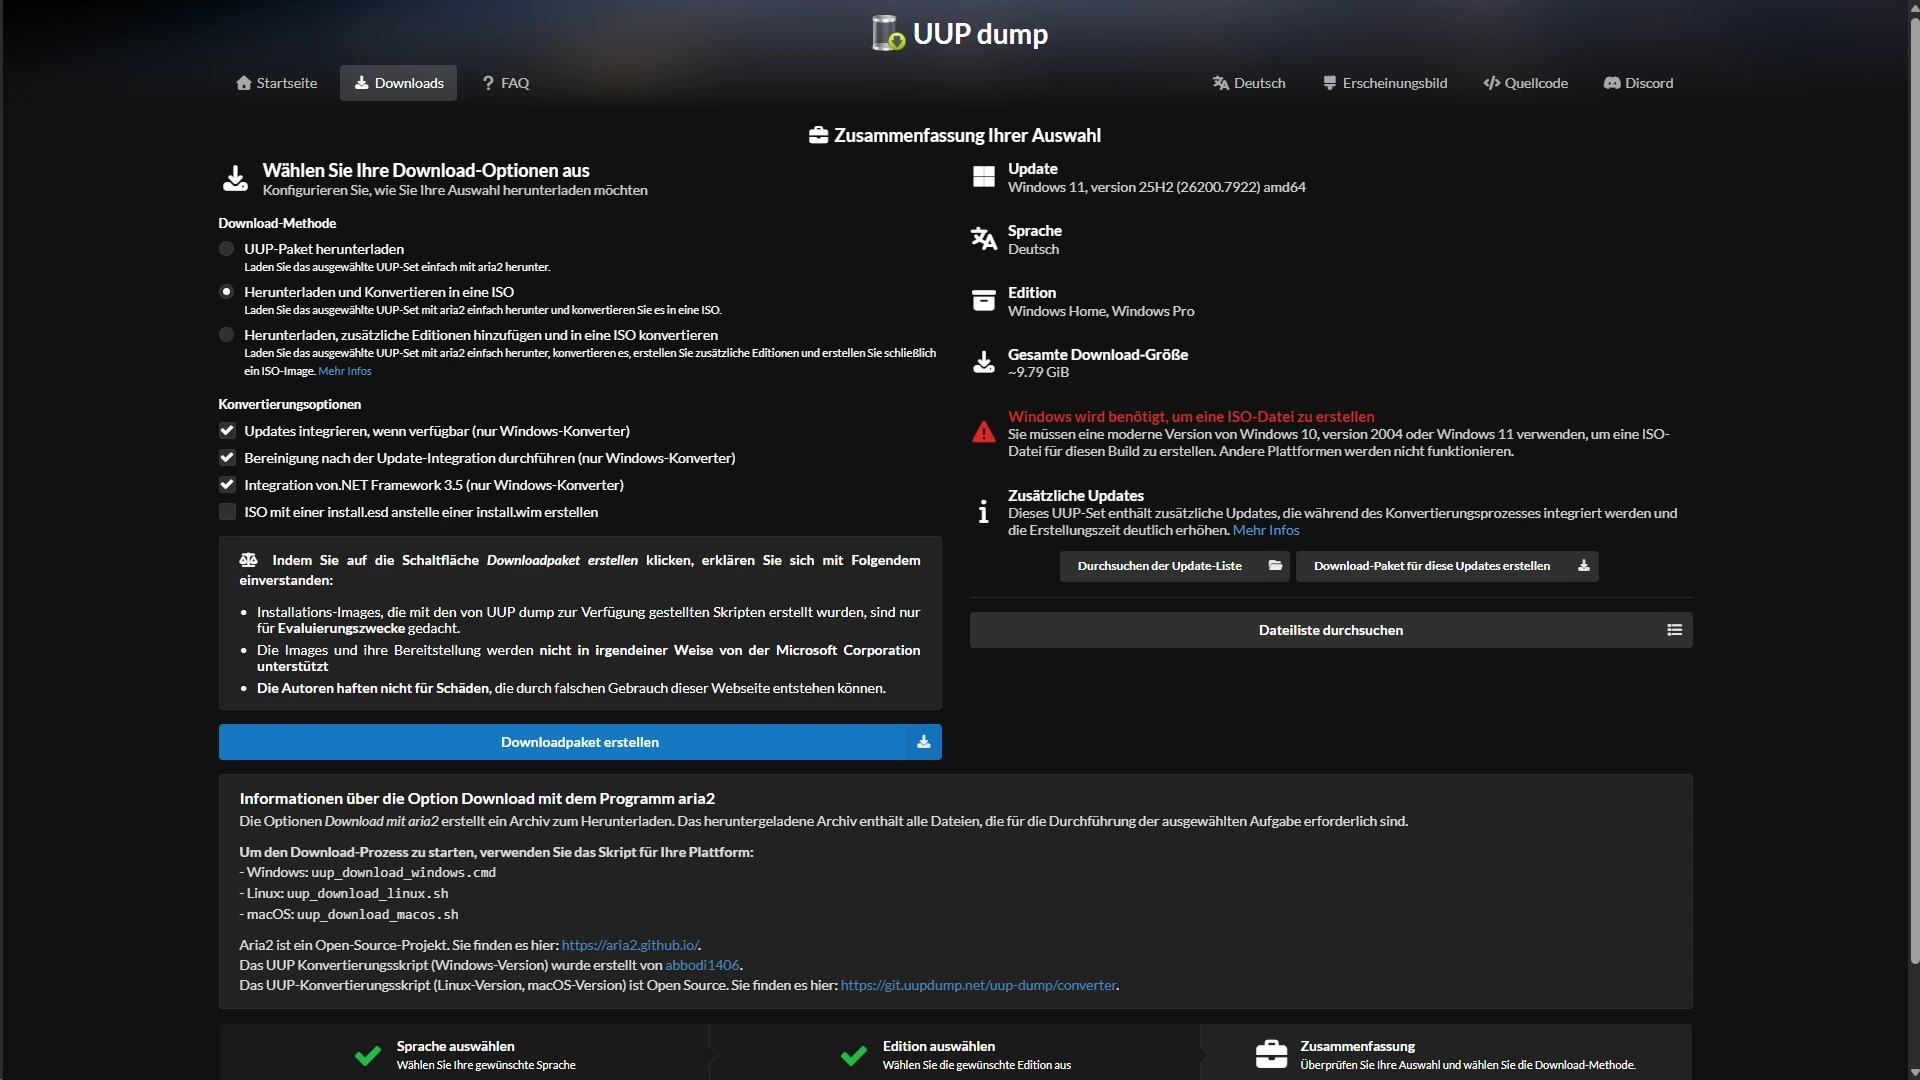
Task: Click the code brackets icon beside Quellcode
Action: (1492, 83)
